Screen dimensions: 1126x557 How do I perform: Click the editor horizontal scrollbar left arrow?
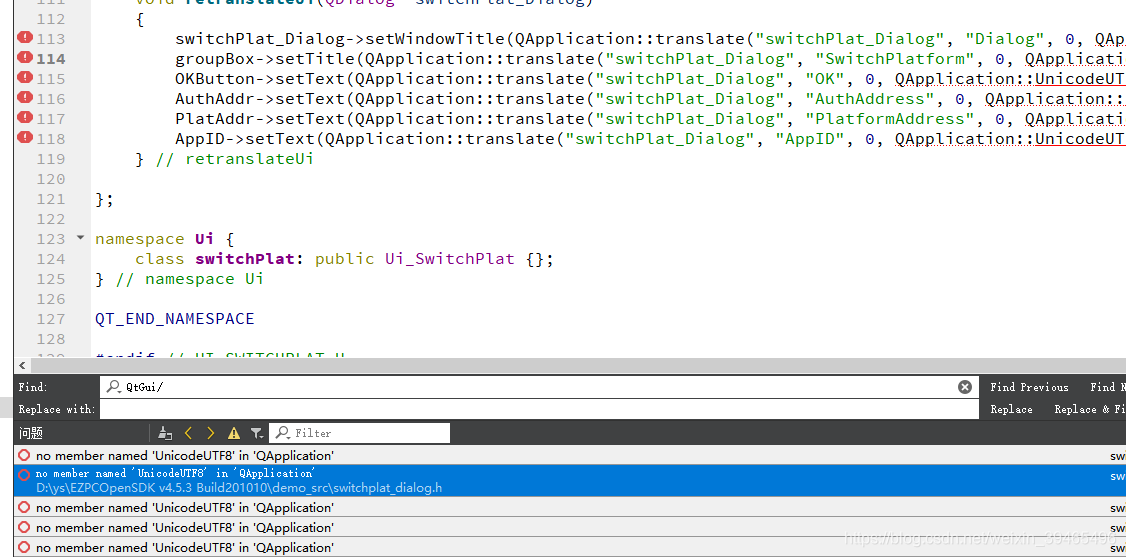pyautogui.click(x=23, y=366)
